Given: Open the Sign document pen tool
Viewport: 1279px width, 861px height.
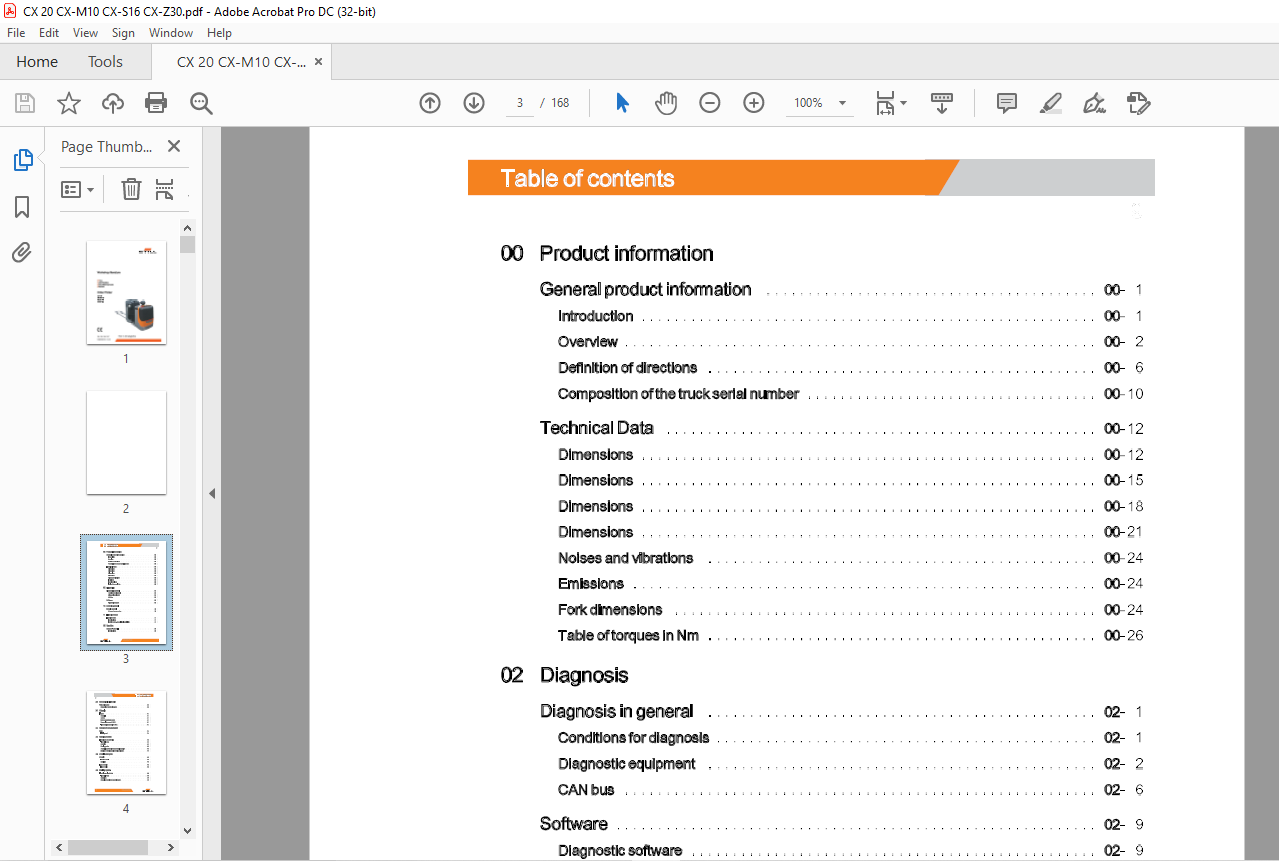Looking at the screenshot, I should click(1094, 103).
